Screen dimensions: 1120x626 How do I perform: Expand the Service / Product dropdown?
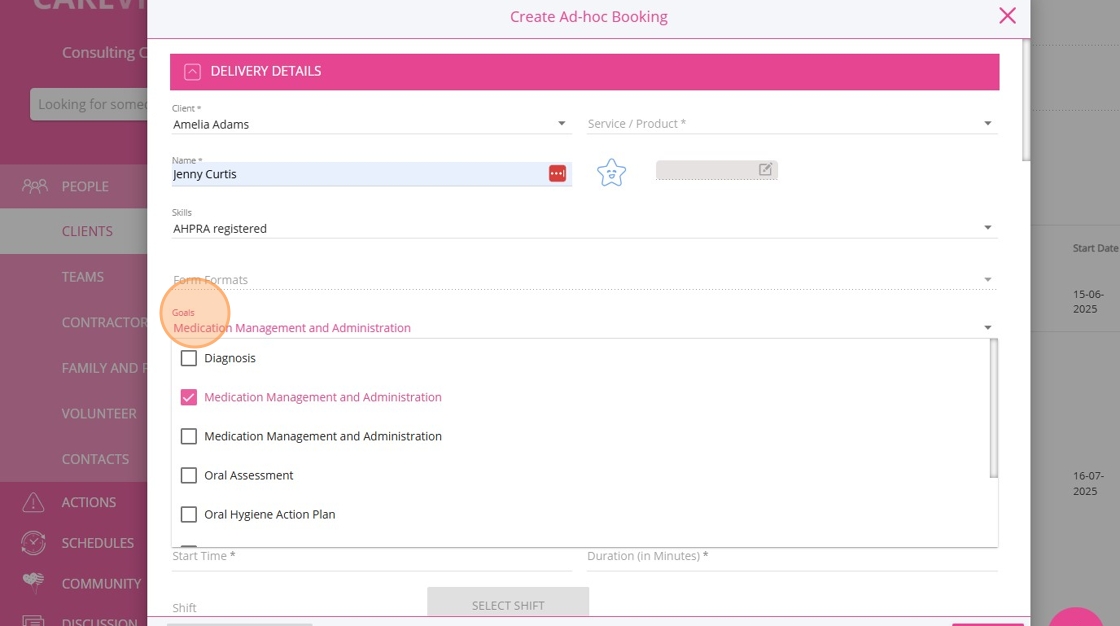(987, 124)
